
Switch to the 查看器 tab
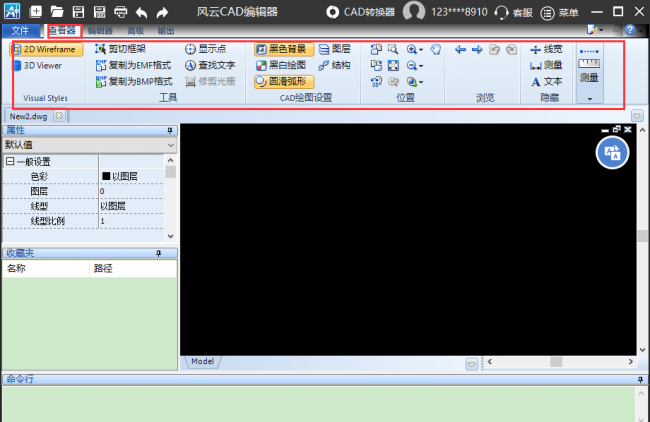(63, 30)
